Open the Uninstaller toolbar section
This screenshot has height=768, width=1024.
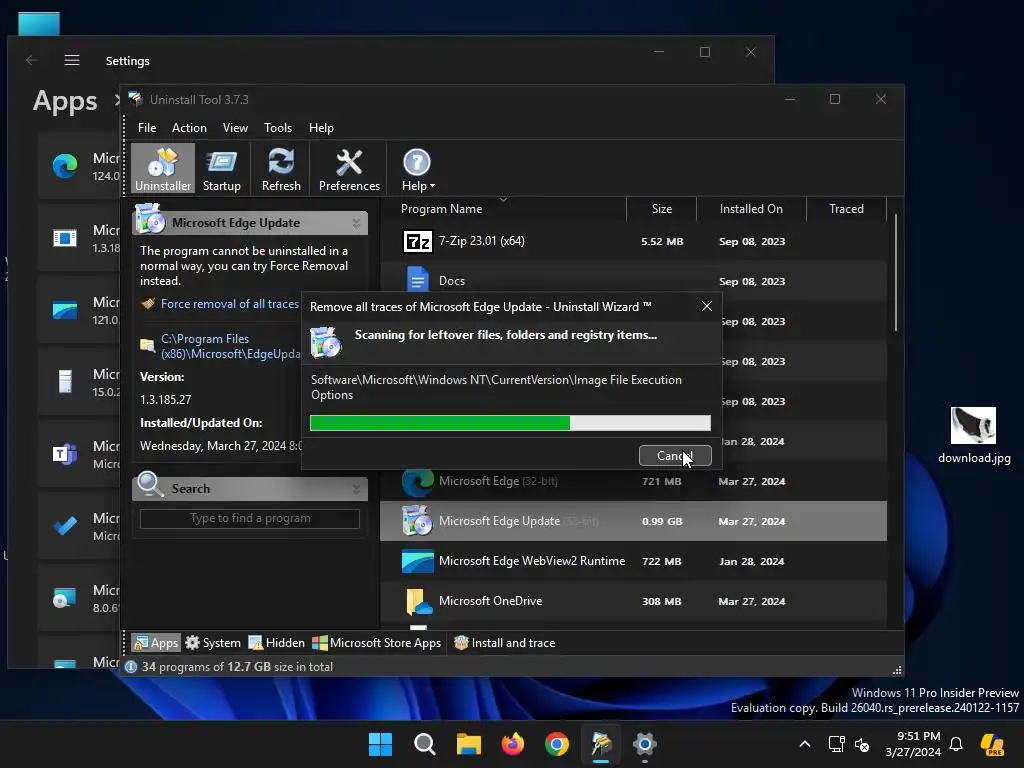point(163,168)
